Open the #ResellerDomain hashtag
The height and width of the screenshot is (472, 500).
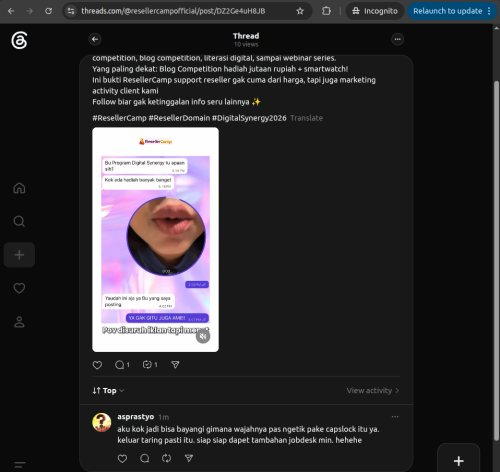click(x=179, y=118)
